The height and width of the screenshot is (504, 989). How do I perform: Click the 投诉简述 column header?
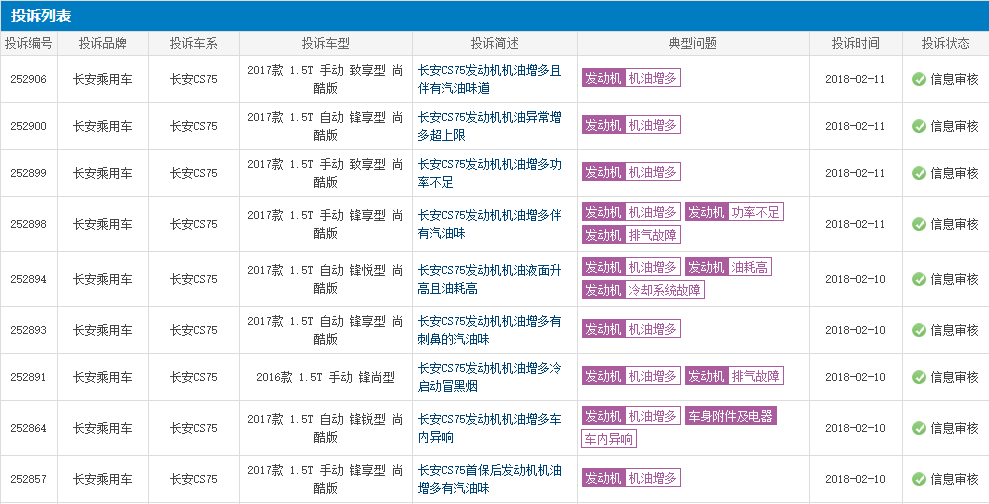pyautogui.click(x=494, y=44)
